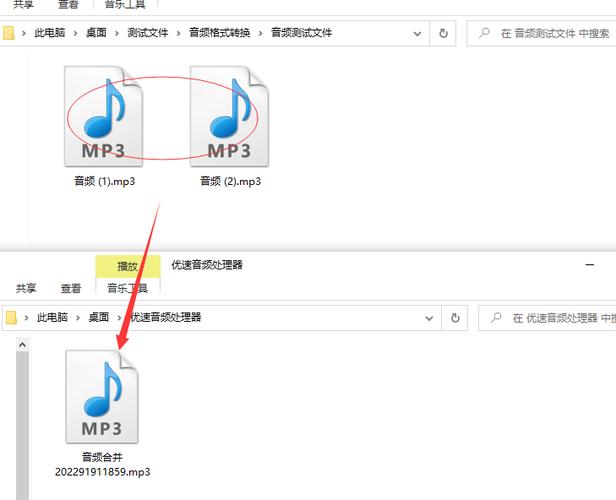The height and width of the screenshot is (500, 616).
Task: Open the 音乐工具 tab in the lower window
Action: click(x=127, y=288)
